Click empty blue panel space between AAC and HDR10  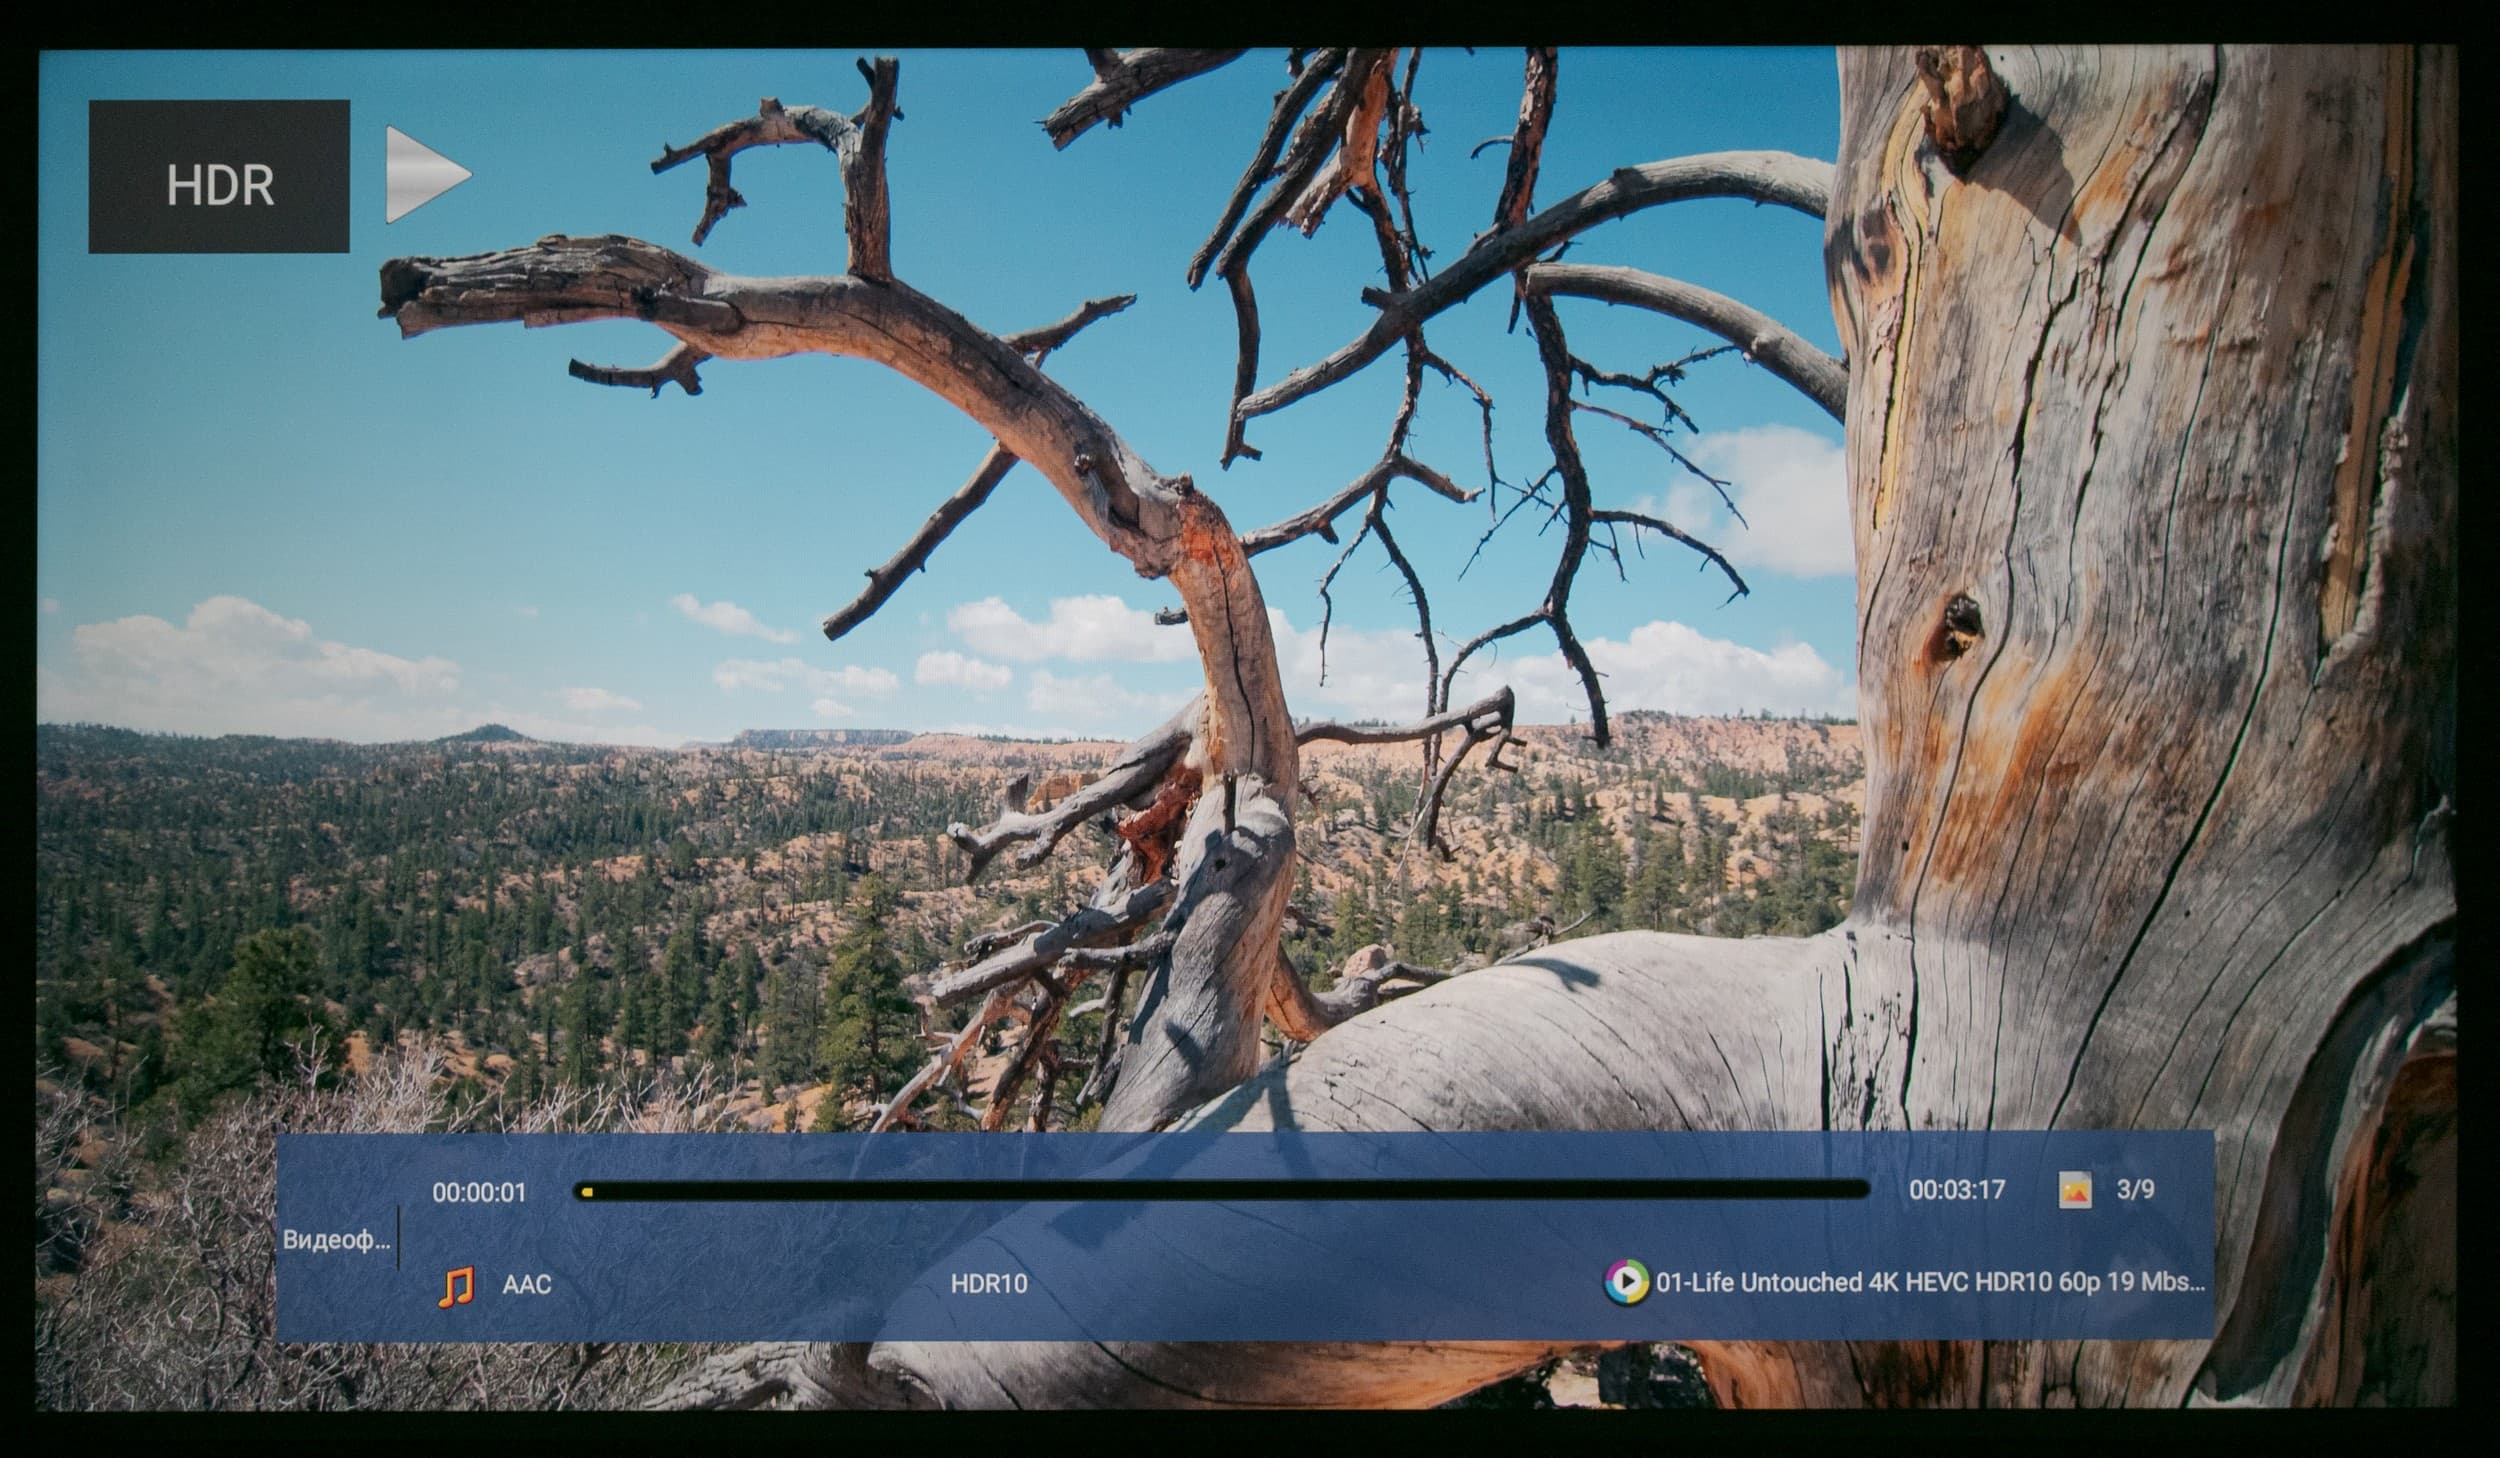[x=750, y=1284]
